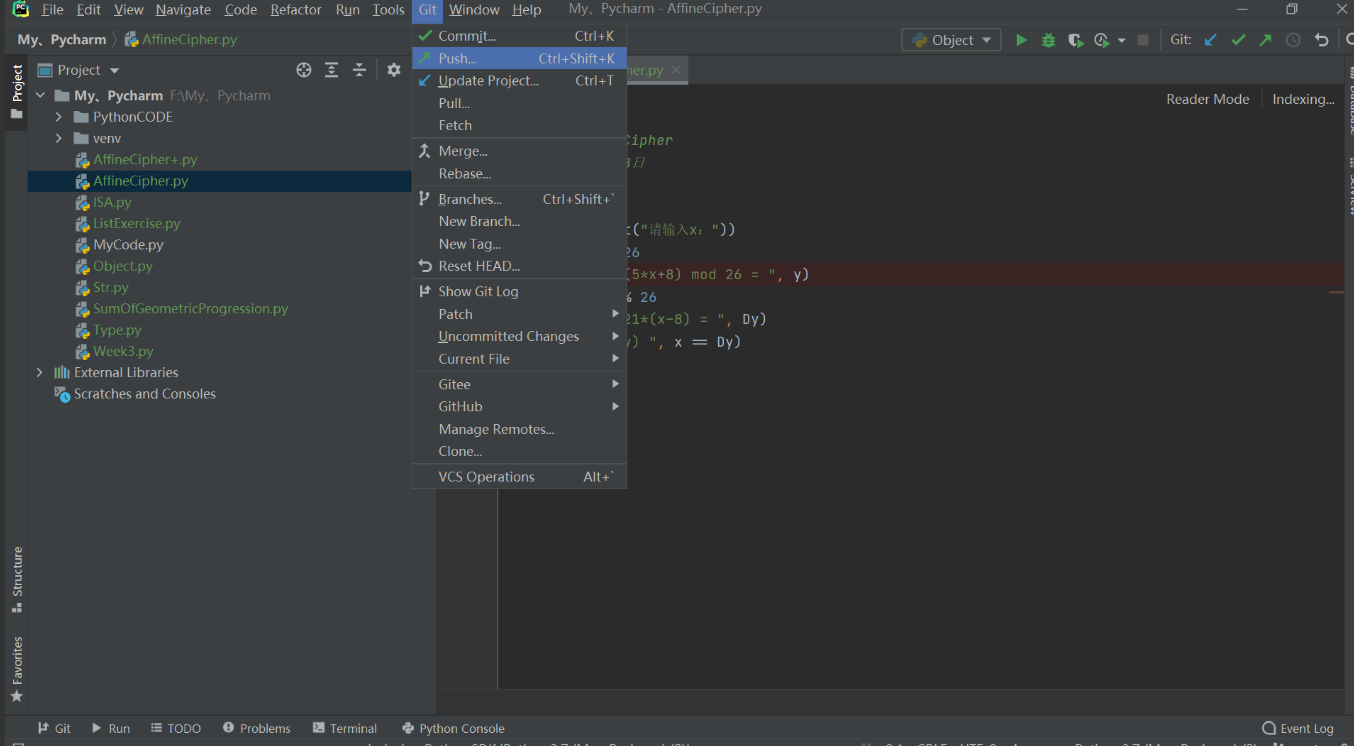Screen dimensions: 1354x746
Task: Open the Terminal tab at bottom
Action: [x=344, y=728]
